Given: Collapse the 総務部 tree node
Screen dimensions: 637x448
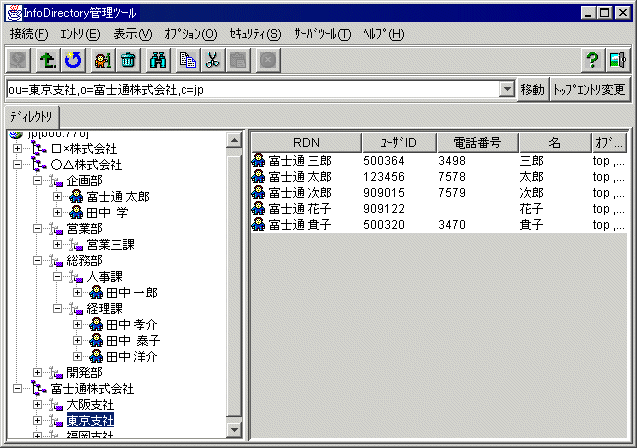Looking at the screenshot, I should (37, 260).
